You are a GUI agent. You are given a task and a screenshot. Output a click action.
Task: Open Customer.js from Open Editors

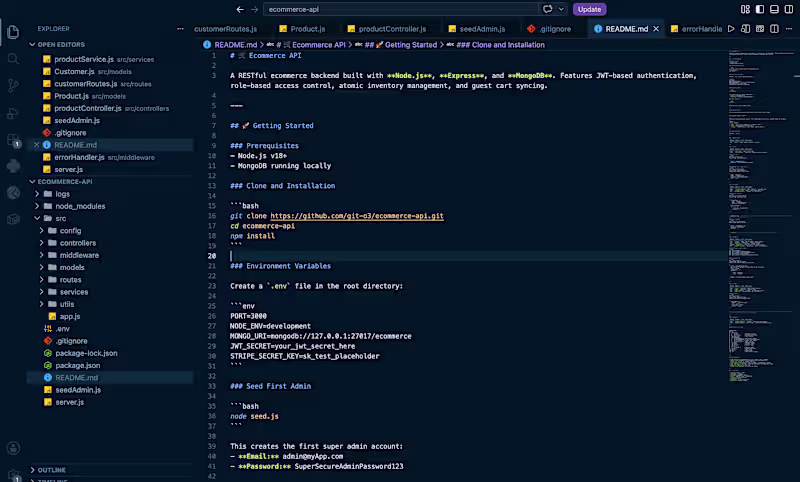click(x=74, y=71)
